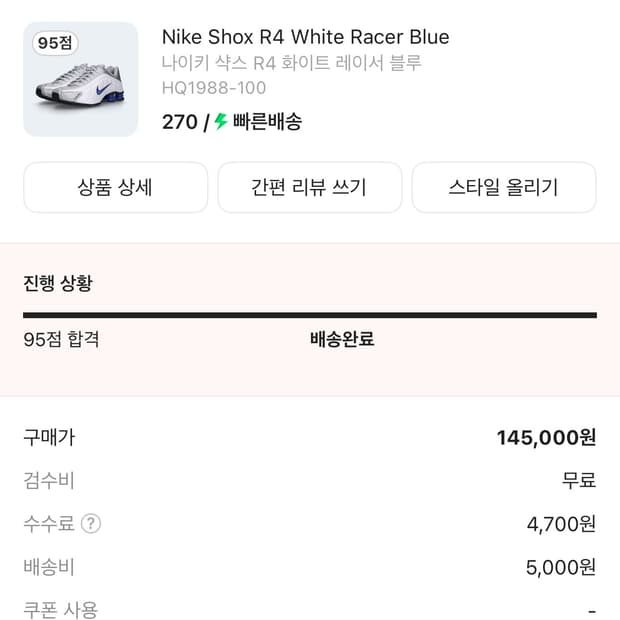The width and height of the screenshot is (620, 620).
Task: Click the black progress status bar
Action: pyautogui.click(x=309, y=315)
